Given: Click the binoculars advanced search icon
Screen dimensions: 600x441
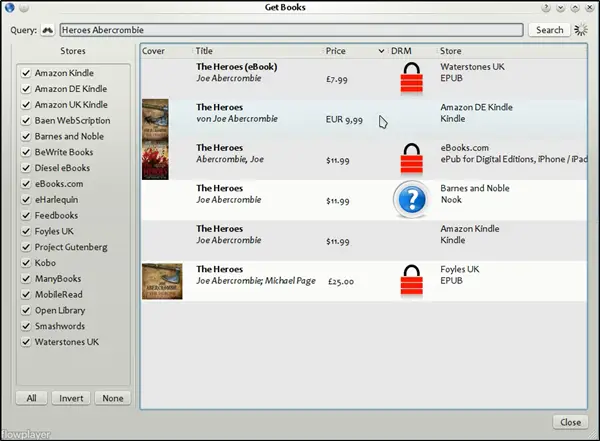Looking at the screenshot, I should tap(48, 30).
